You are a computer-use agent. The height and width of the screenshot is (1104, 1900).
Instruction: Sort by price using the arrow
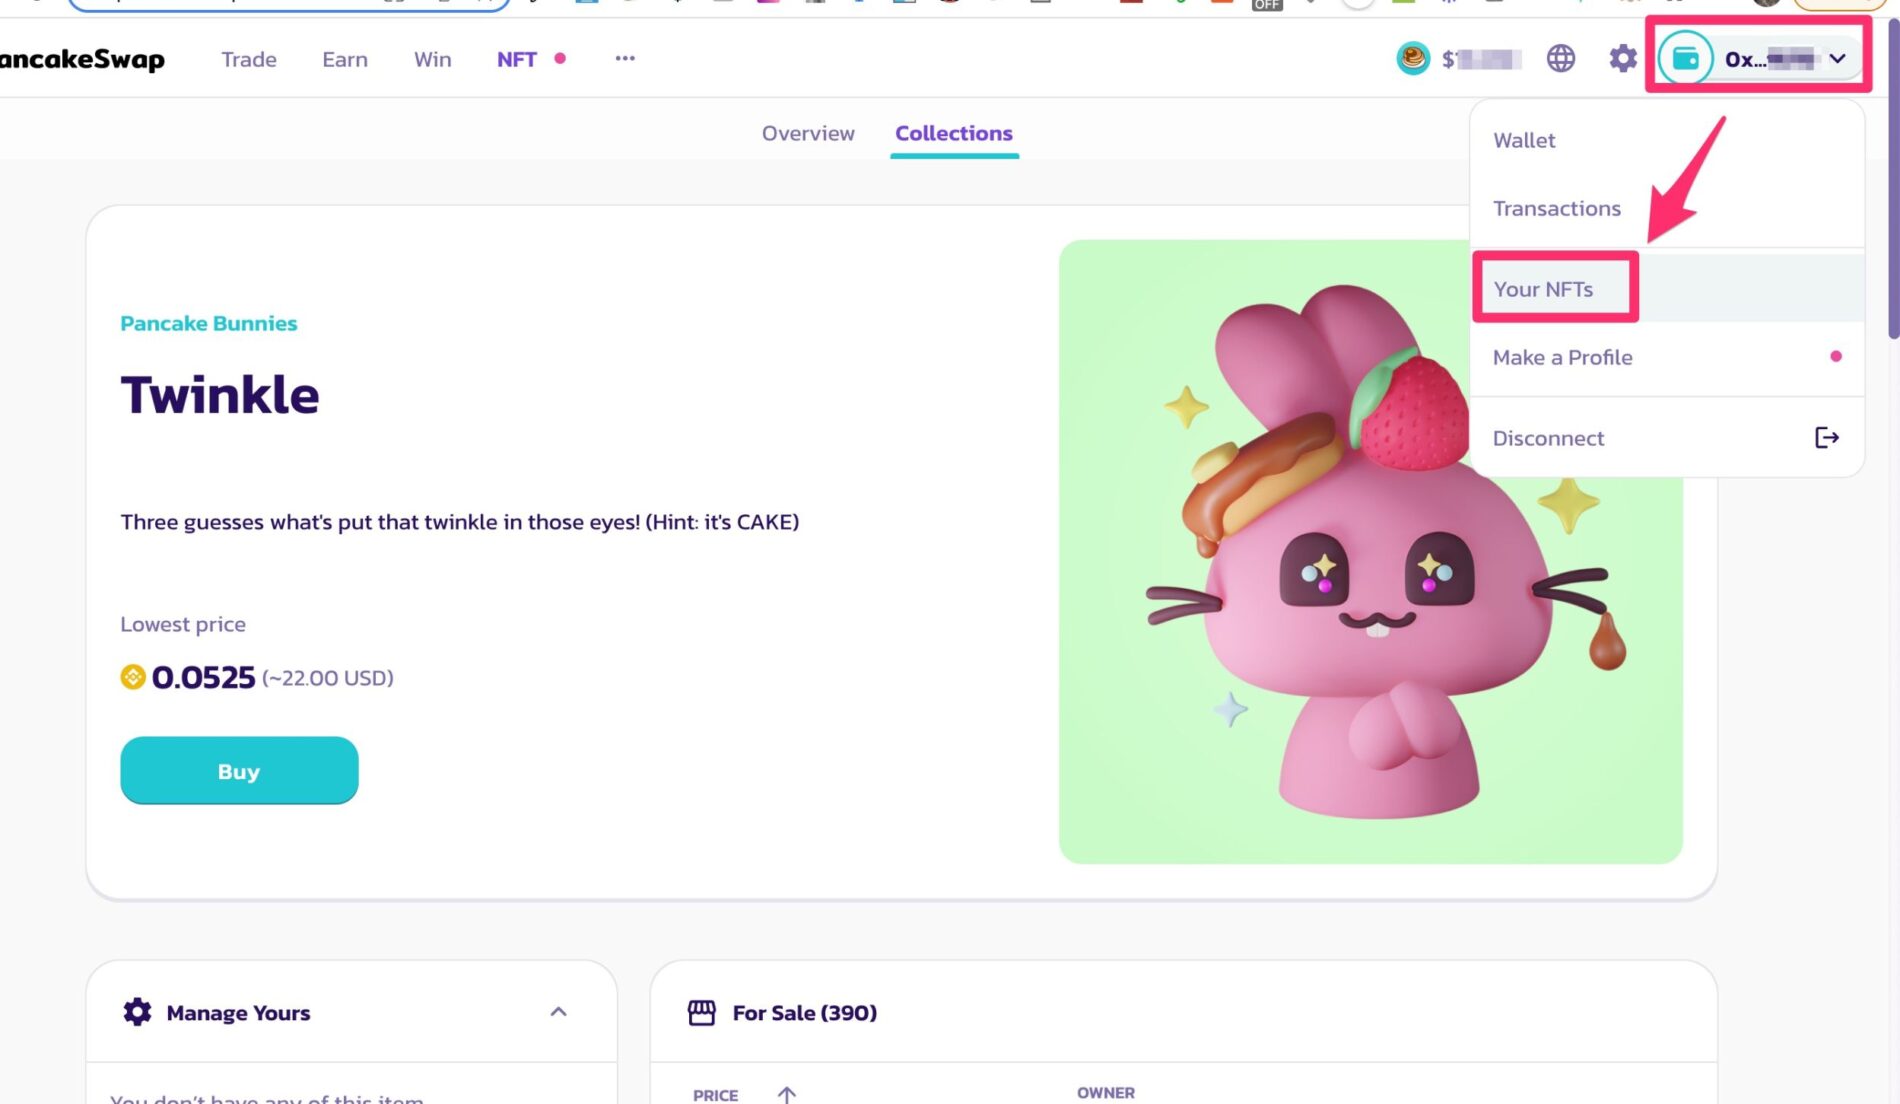[x=787, y=1095]
